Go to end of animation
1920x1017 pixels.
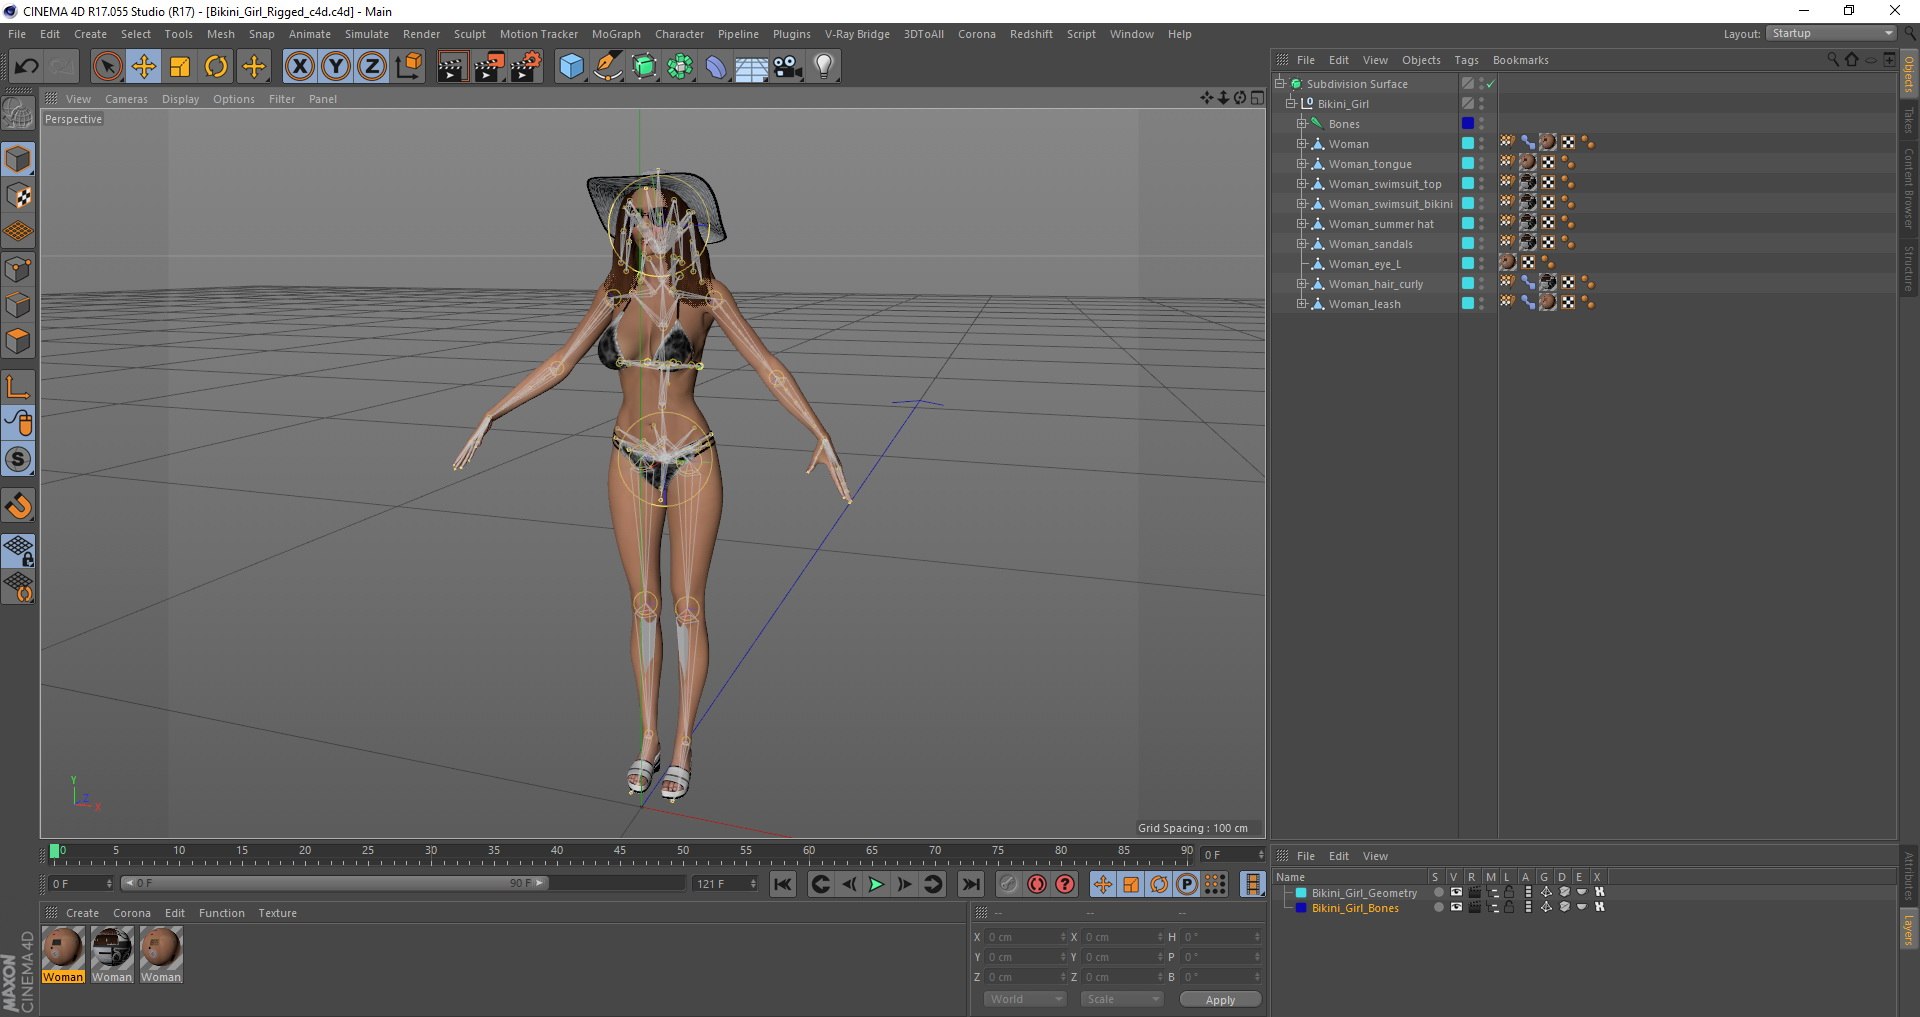coord(970,884)
